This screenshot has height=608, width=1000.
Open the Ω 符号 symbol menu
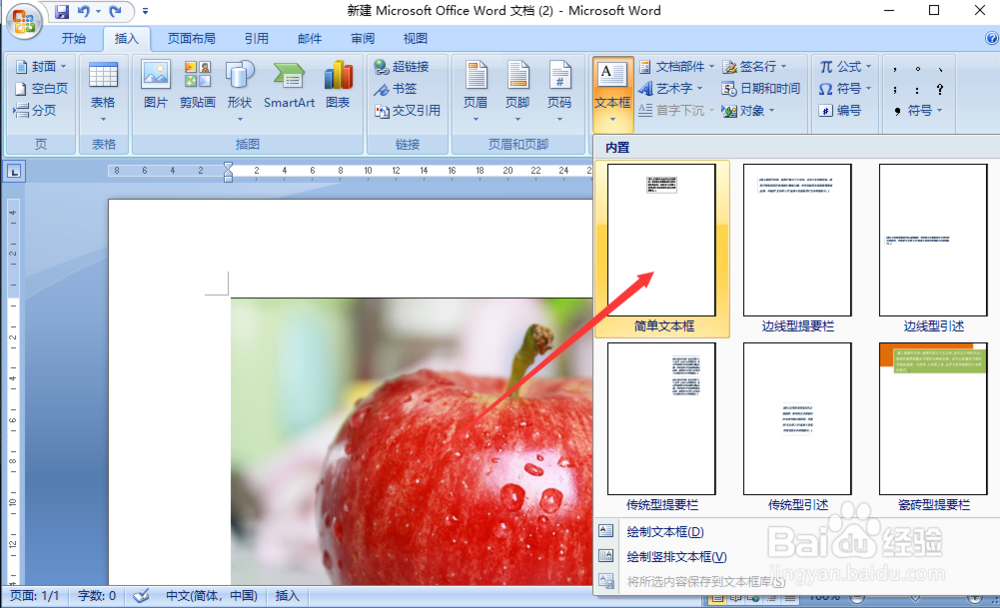(845, 88)
